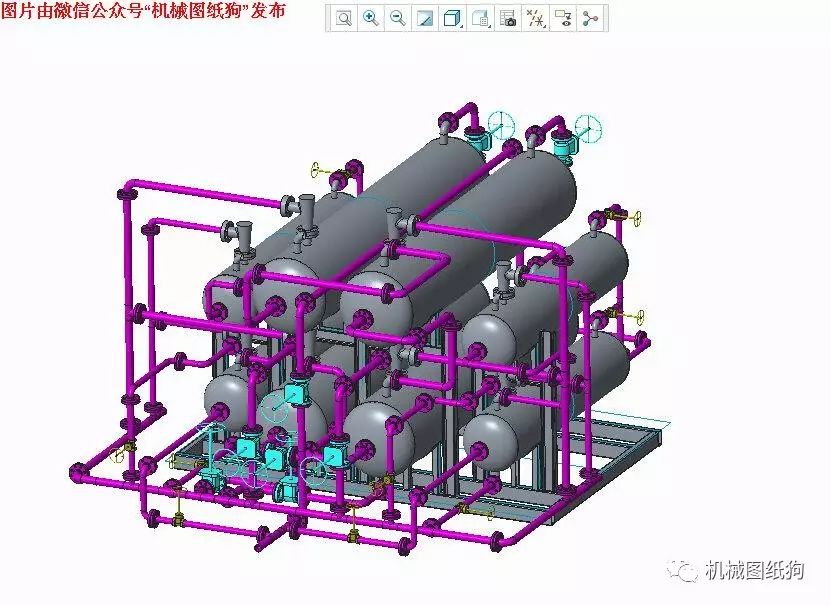Open the Display Style cube dropdown
Viewport: 831px width, 606px height.
(453, 19)
